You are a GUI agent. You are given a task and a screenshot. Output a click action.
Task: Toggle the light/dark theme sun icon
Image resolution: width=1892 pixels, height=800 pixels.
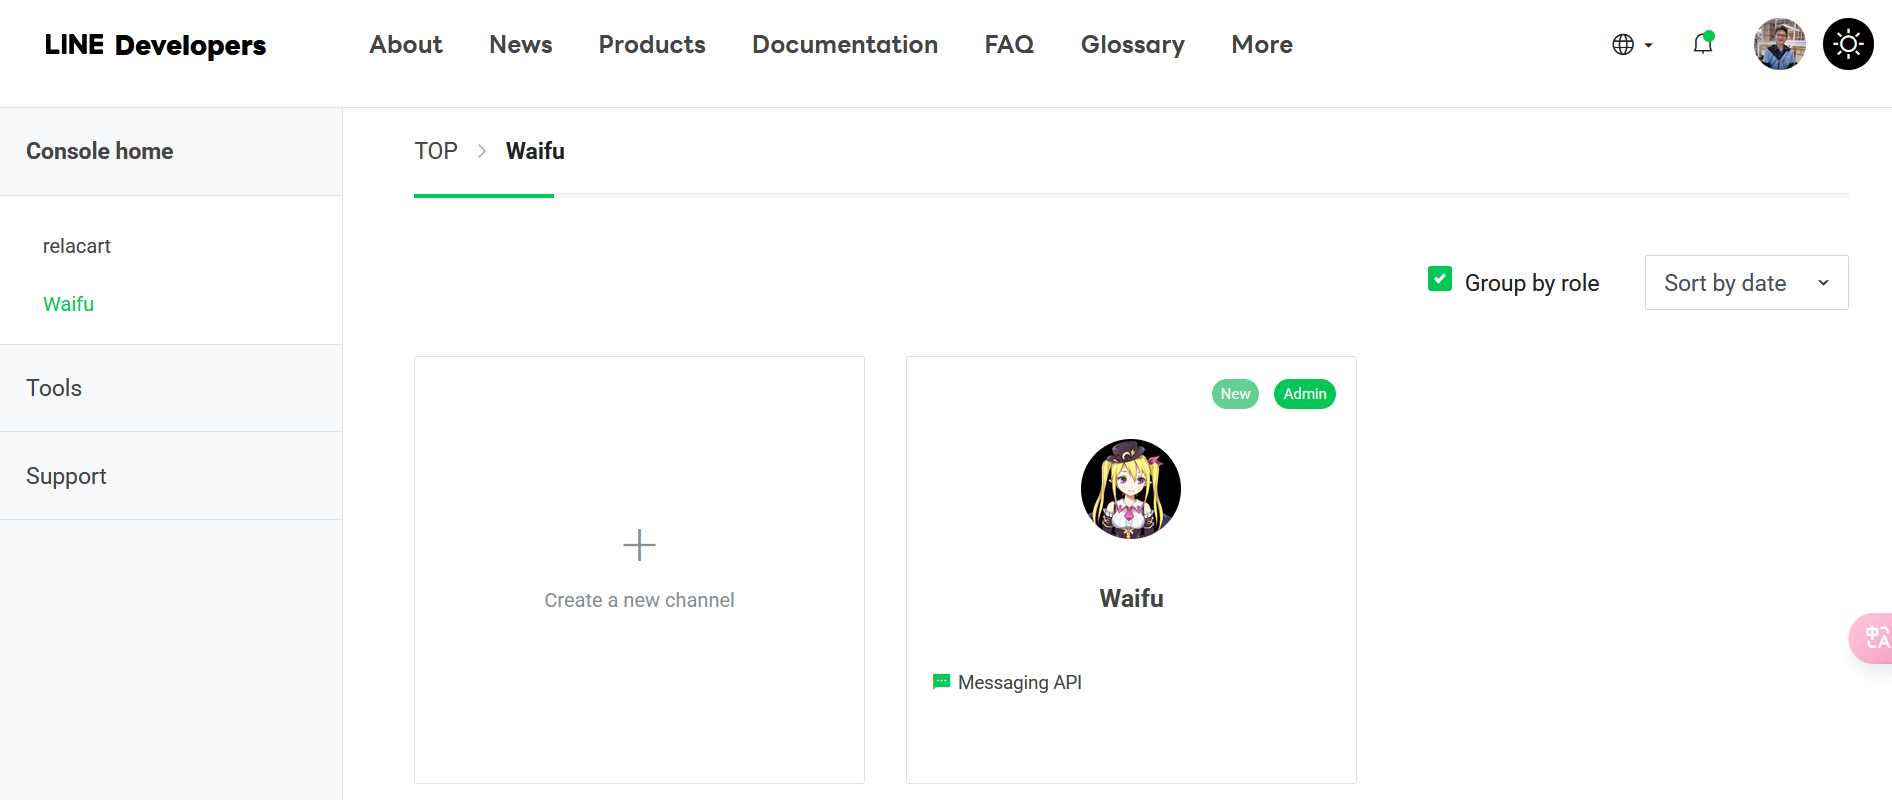(x=1847, y=44)
